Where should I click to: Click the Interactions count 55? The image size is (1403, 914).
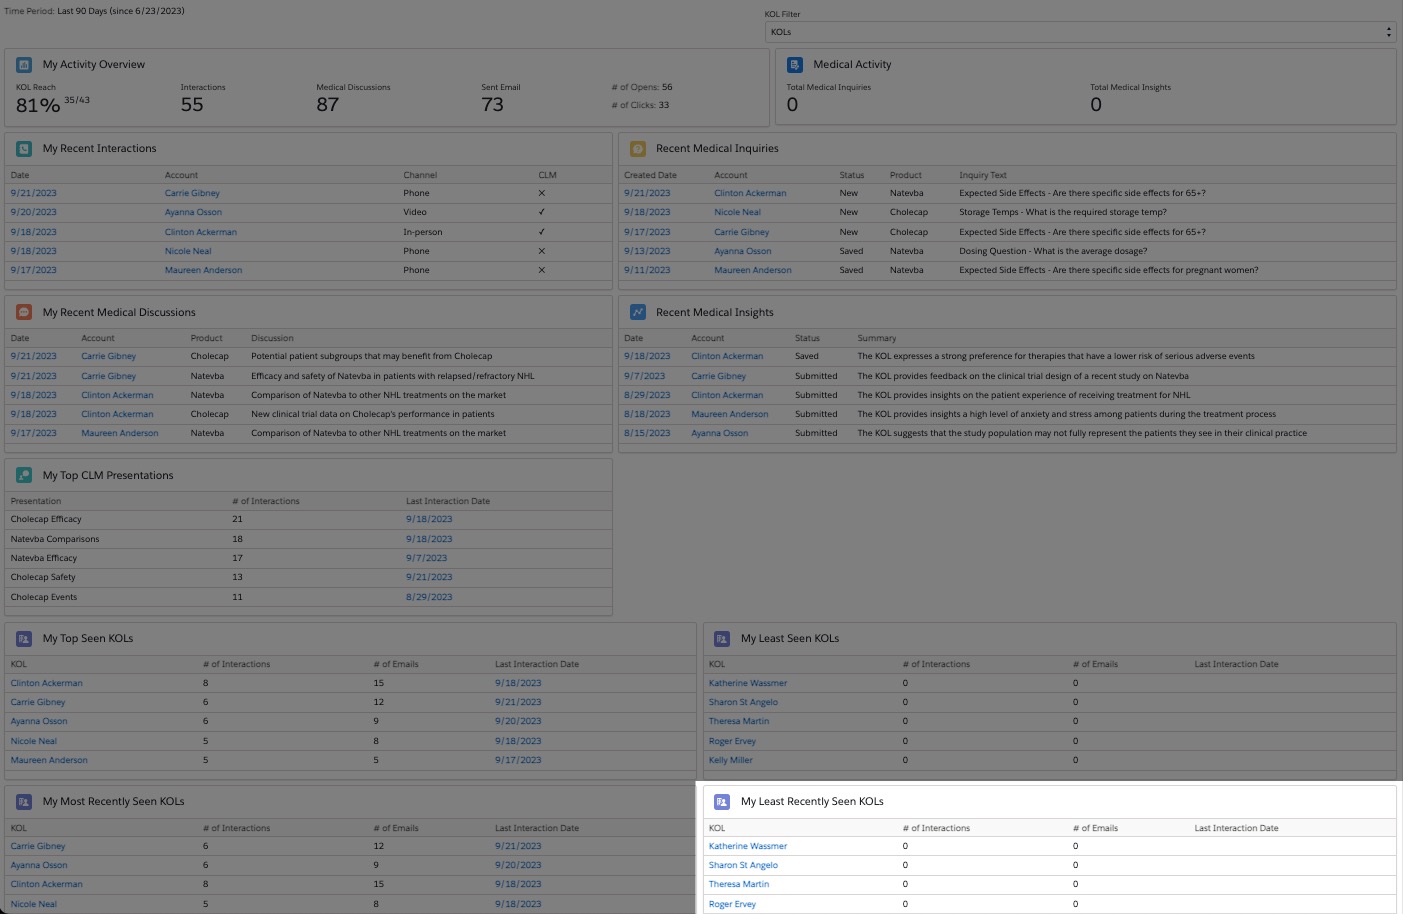[192, 105]
